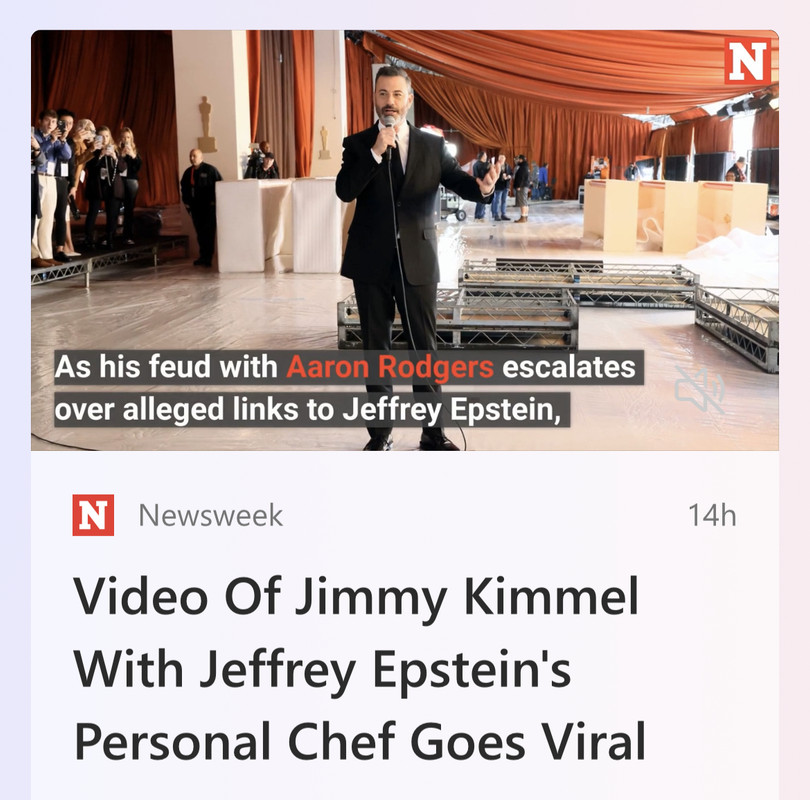Click the group of photographers on the riser
The image size is (810, 800).
[85, 186]
